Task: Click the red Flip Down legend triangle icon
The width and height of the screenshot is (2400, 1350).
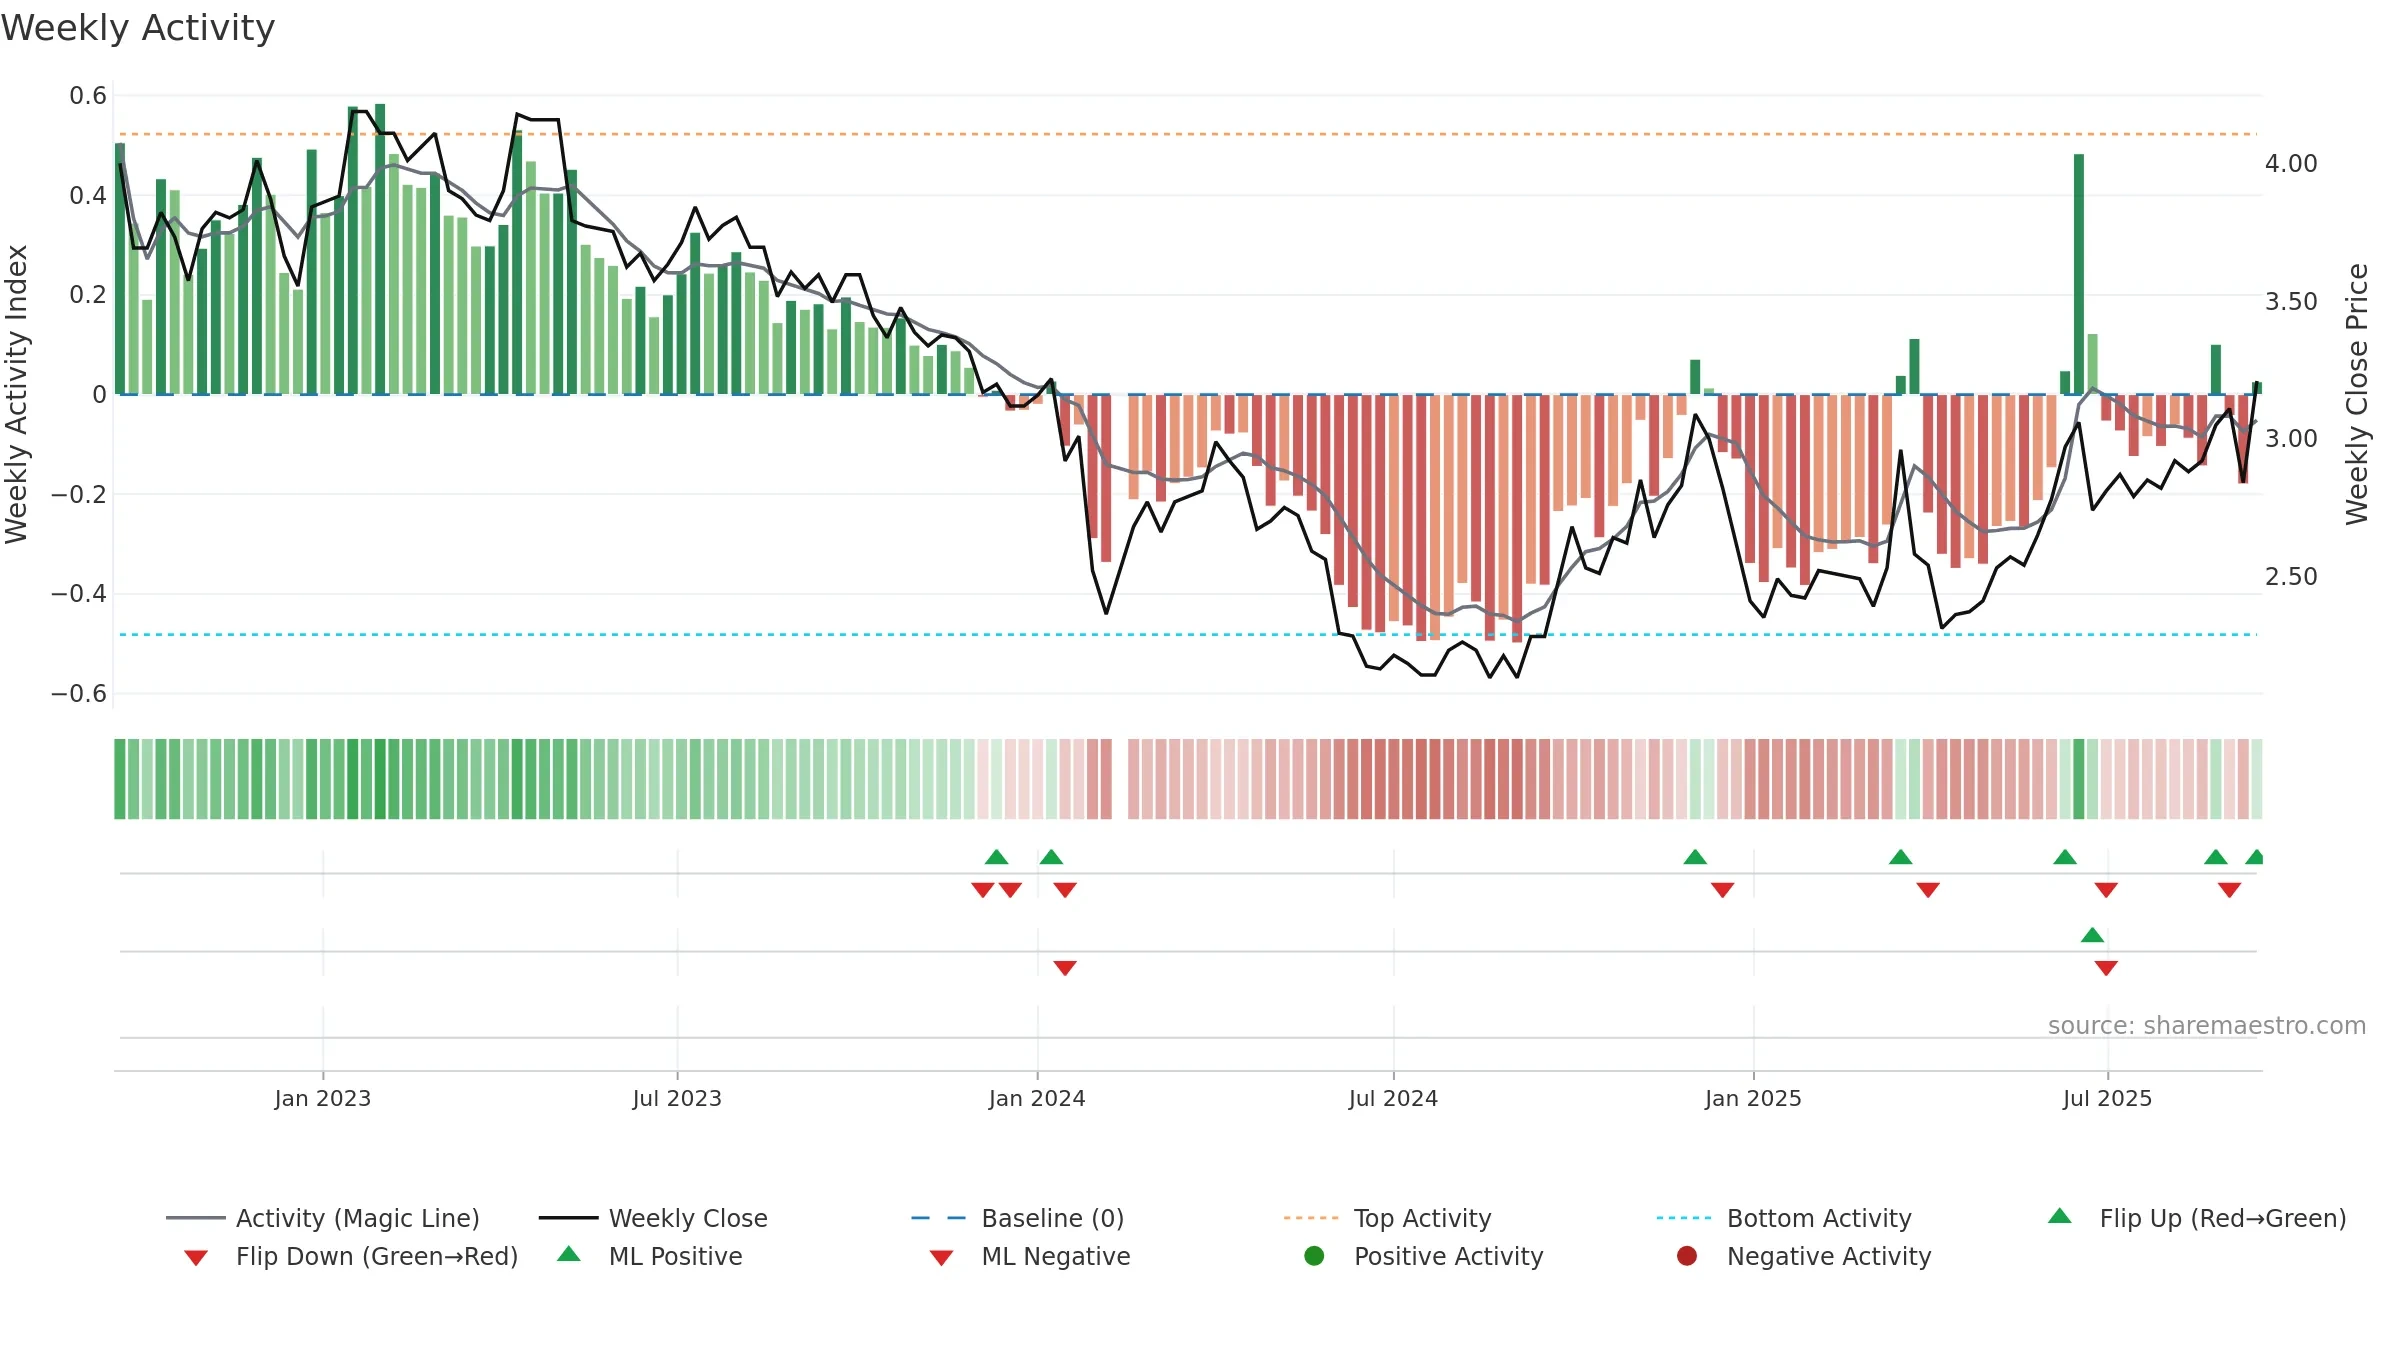Action: click(x=196, y=1258)
